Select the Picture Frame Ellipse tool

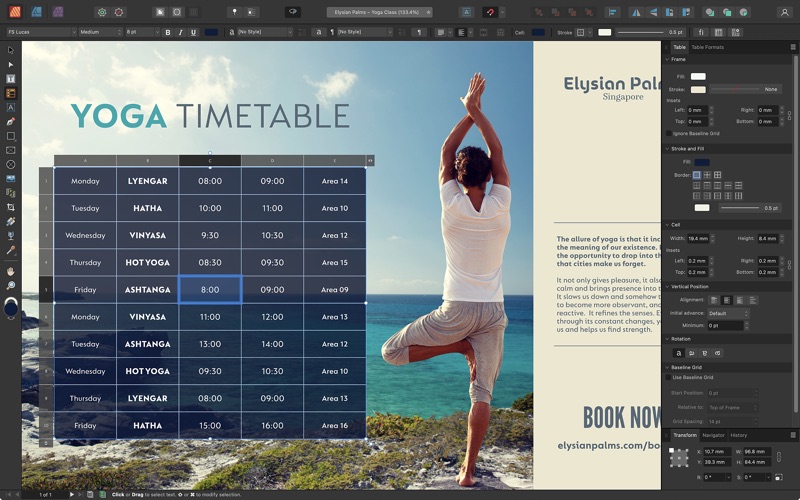click(11, 165)
